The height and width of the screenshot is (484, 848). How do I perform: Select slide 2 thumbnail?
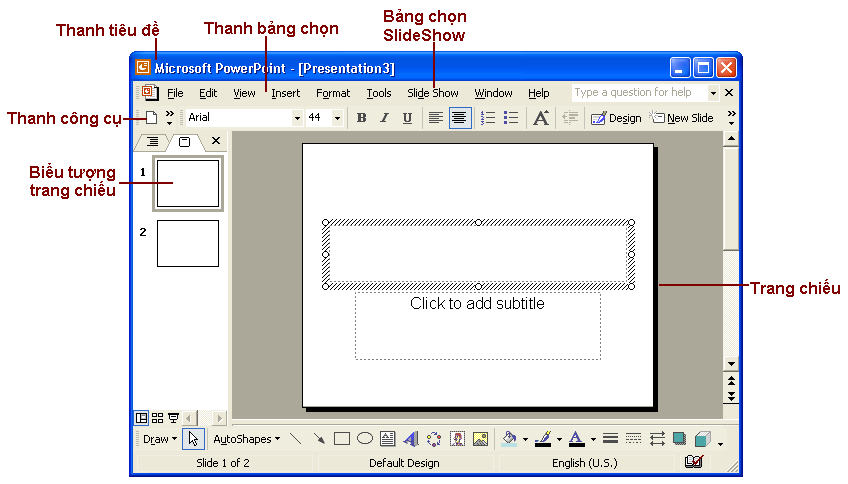tap(188, 243)
